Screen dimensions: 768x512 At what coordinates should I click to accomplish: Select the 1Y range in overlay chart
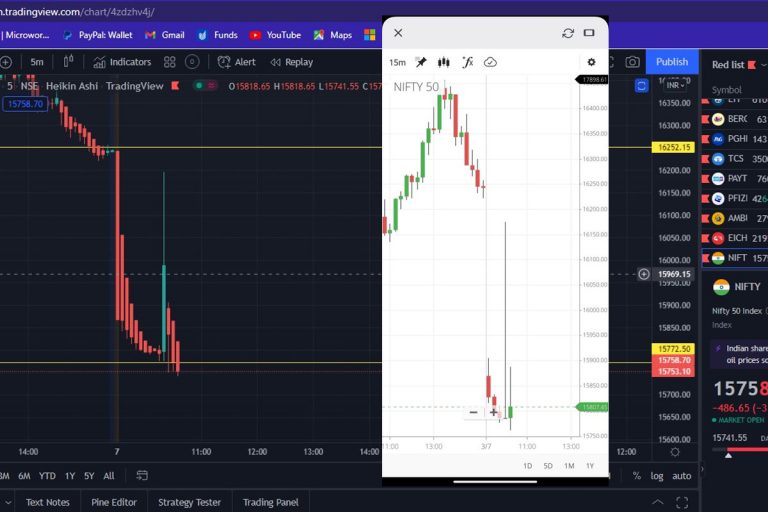coord(590,466)
